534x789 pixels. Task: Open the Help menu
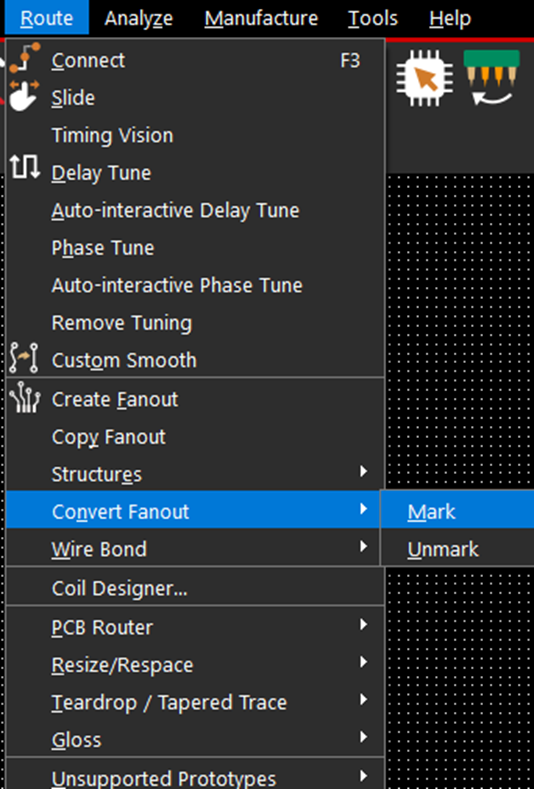(450, 19)
